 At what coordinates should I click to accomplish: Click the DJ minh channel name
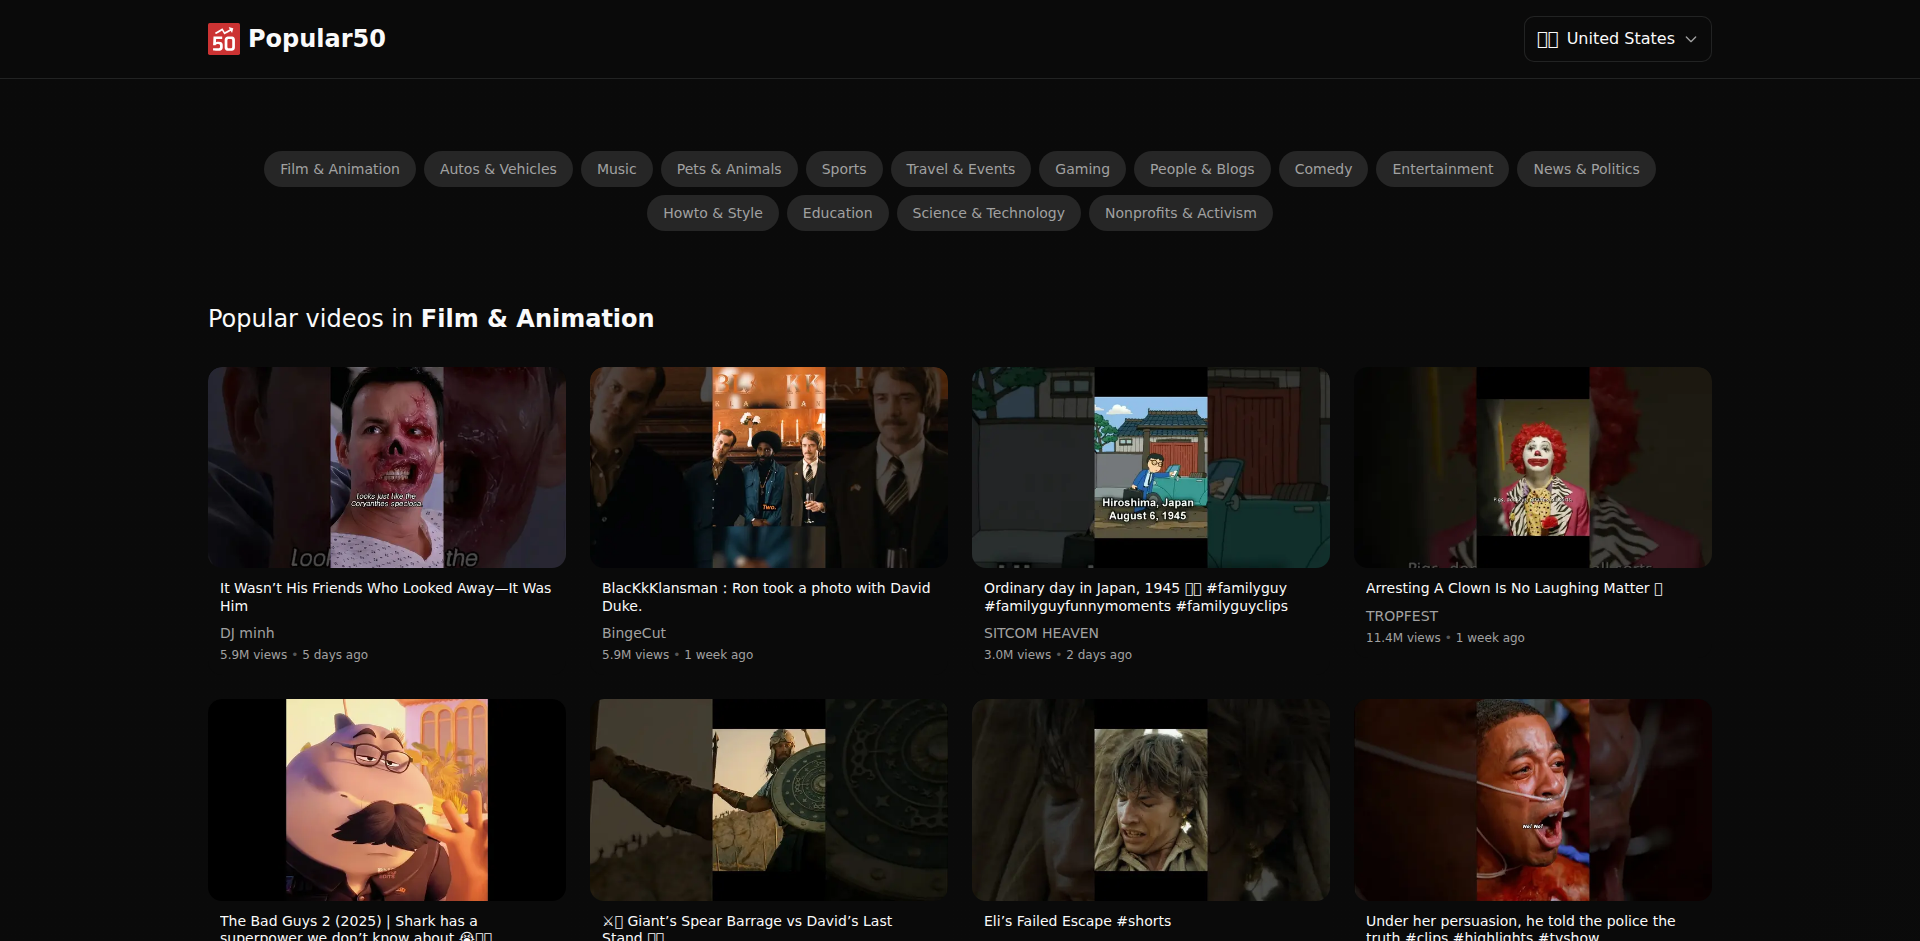[x=247, y=633]
